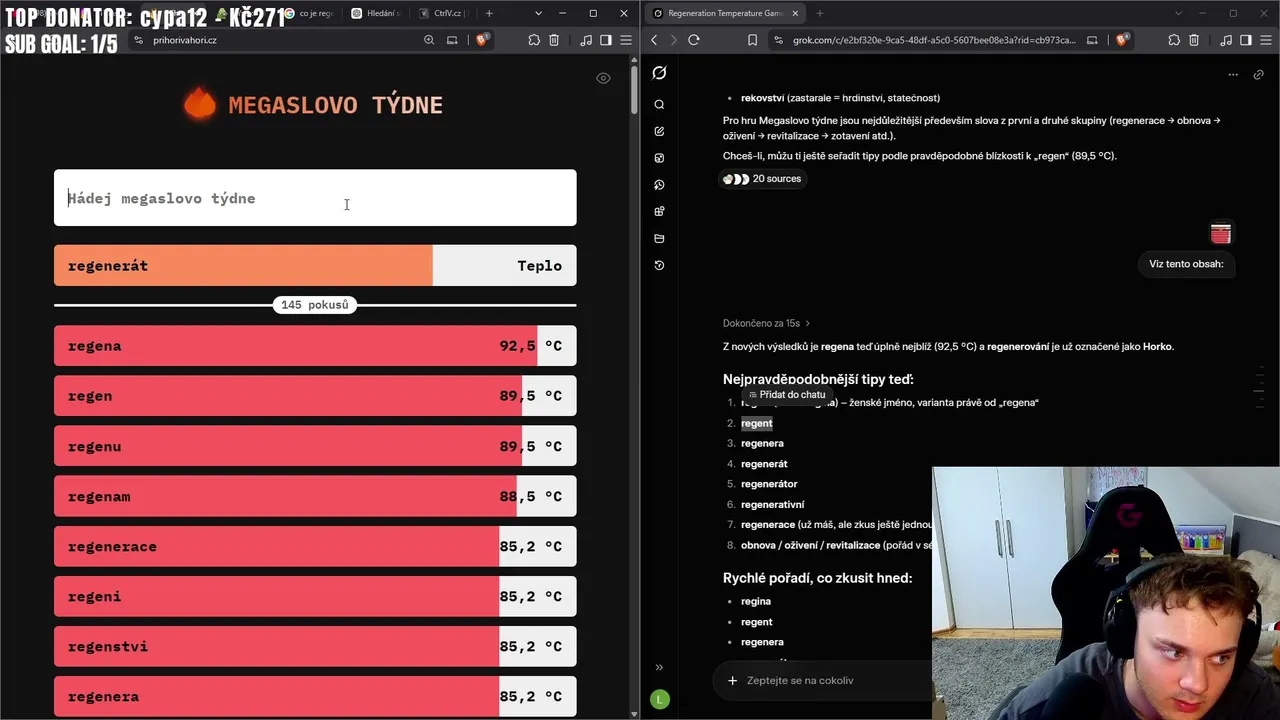Click the 'Hádej megaslovo týdne' guess field
This screenshot has width=1280, height=720.
click(315, 198)
